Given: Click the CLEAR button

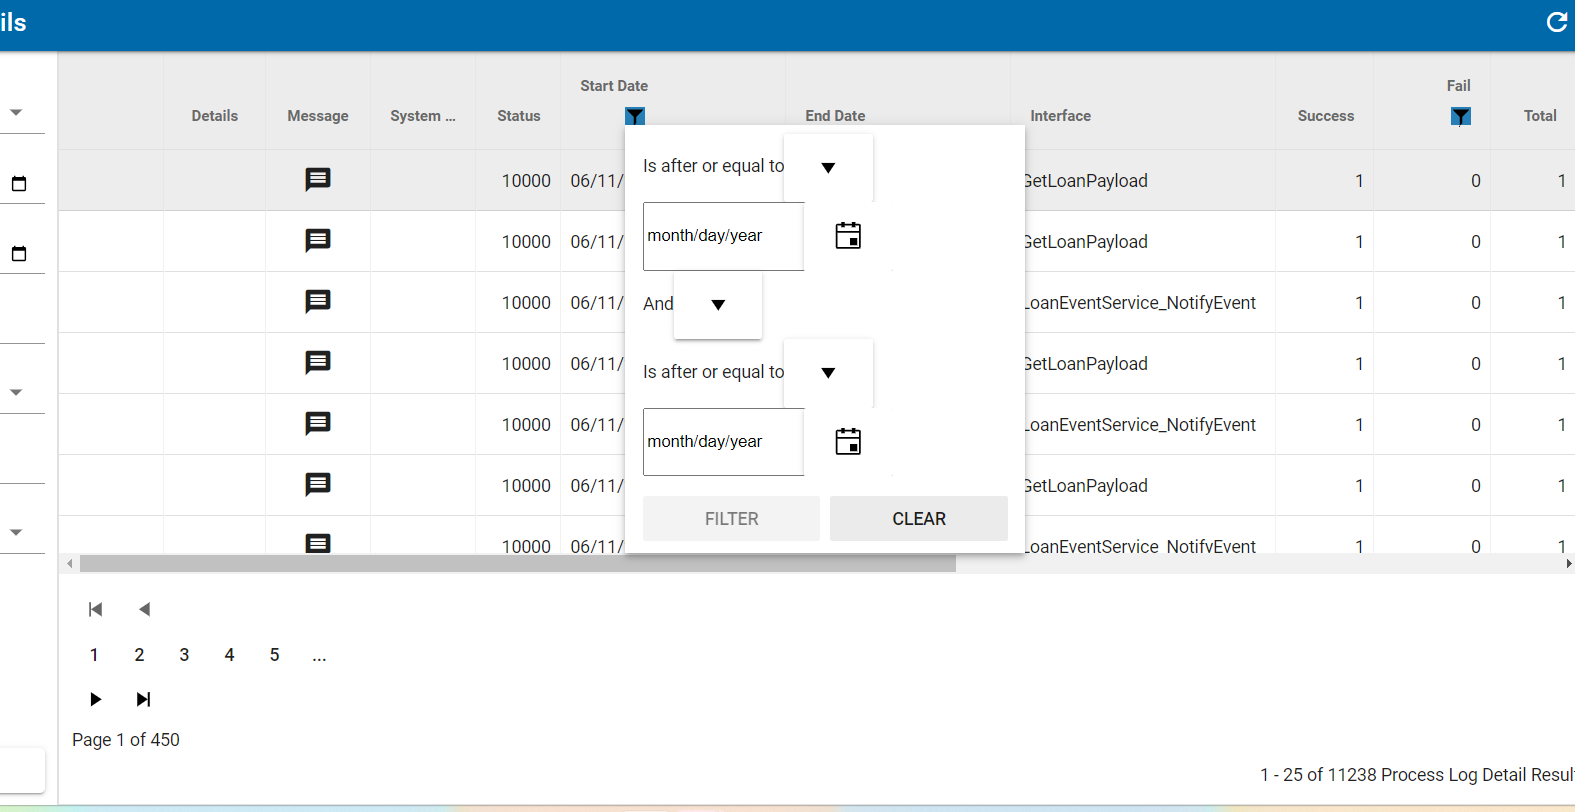Looking at the screenshot, I should coord(919,519).
